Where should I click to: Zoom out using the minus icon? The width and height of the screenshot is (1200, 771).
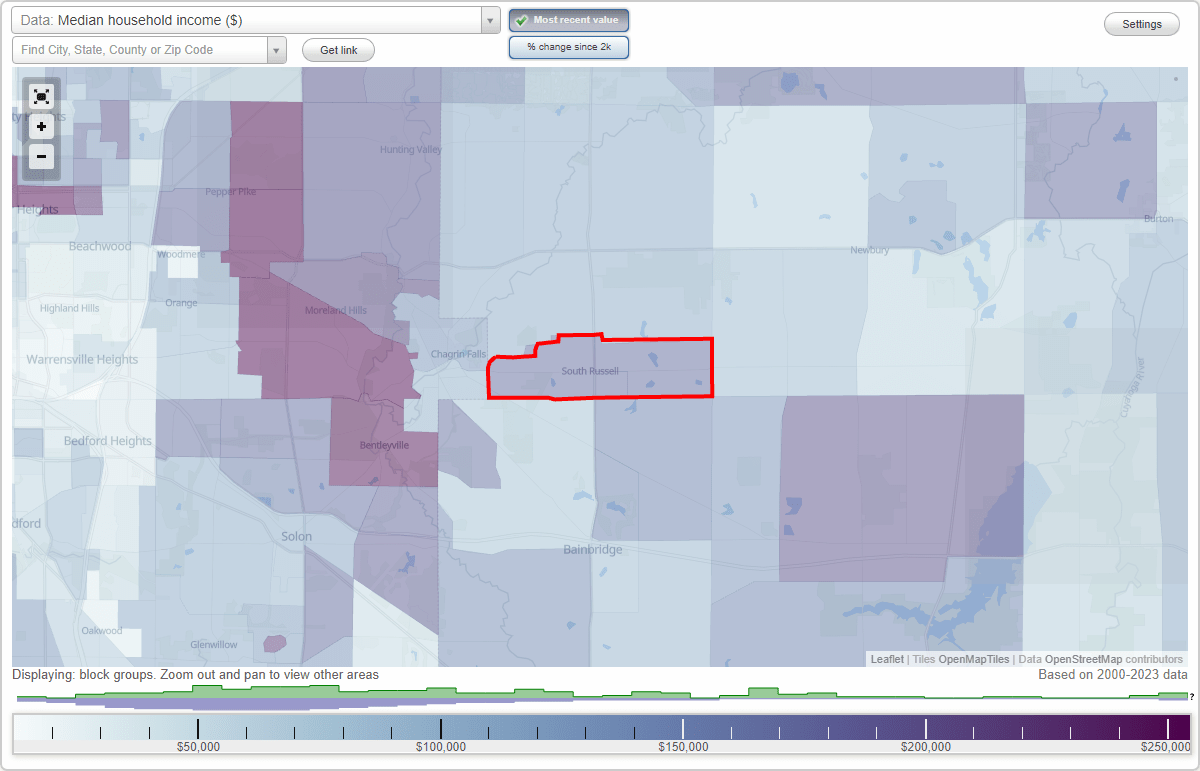click(41, 156)
